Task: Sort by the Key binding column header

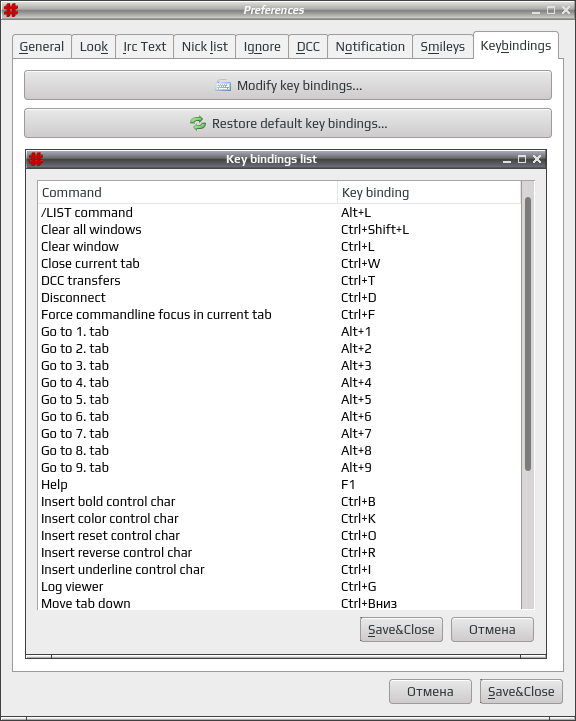Action: (x=429, y=192)
